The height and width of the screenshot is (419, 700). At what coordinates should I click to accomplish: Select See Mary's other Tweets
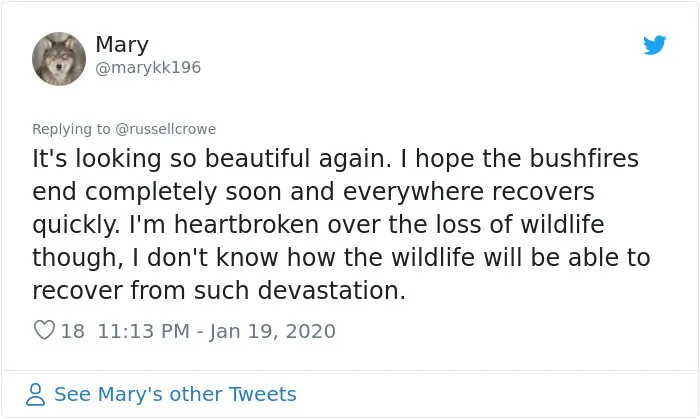(175, 394)
